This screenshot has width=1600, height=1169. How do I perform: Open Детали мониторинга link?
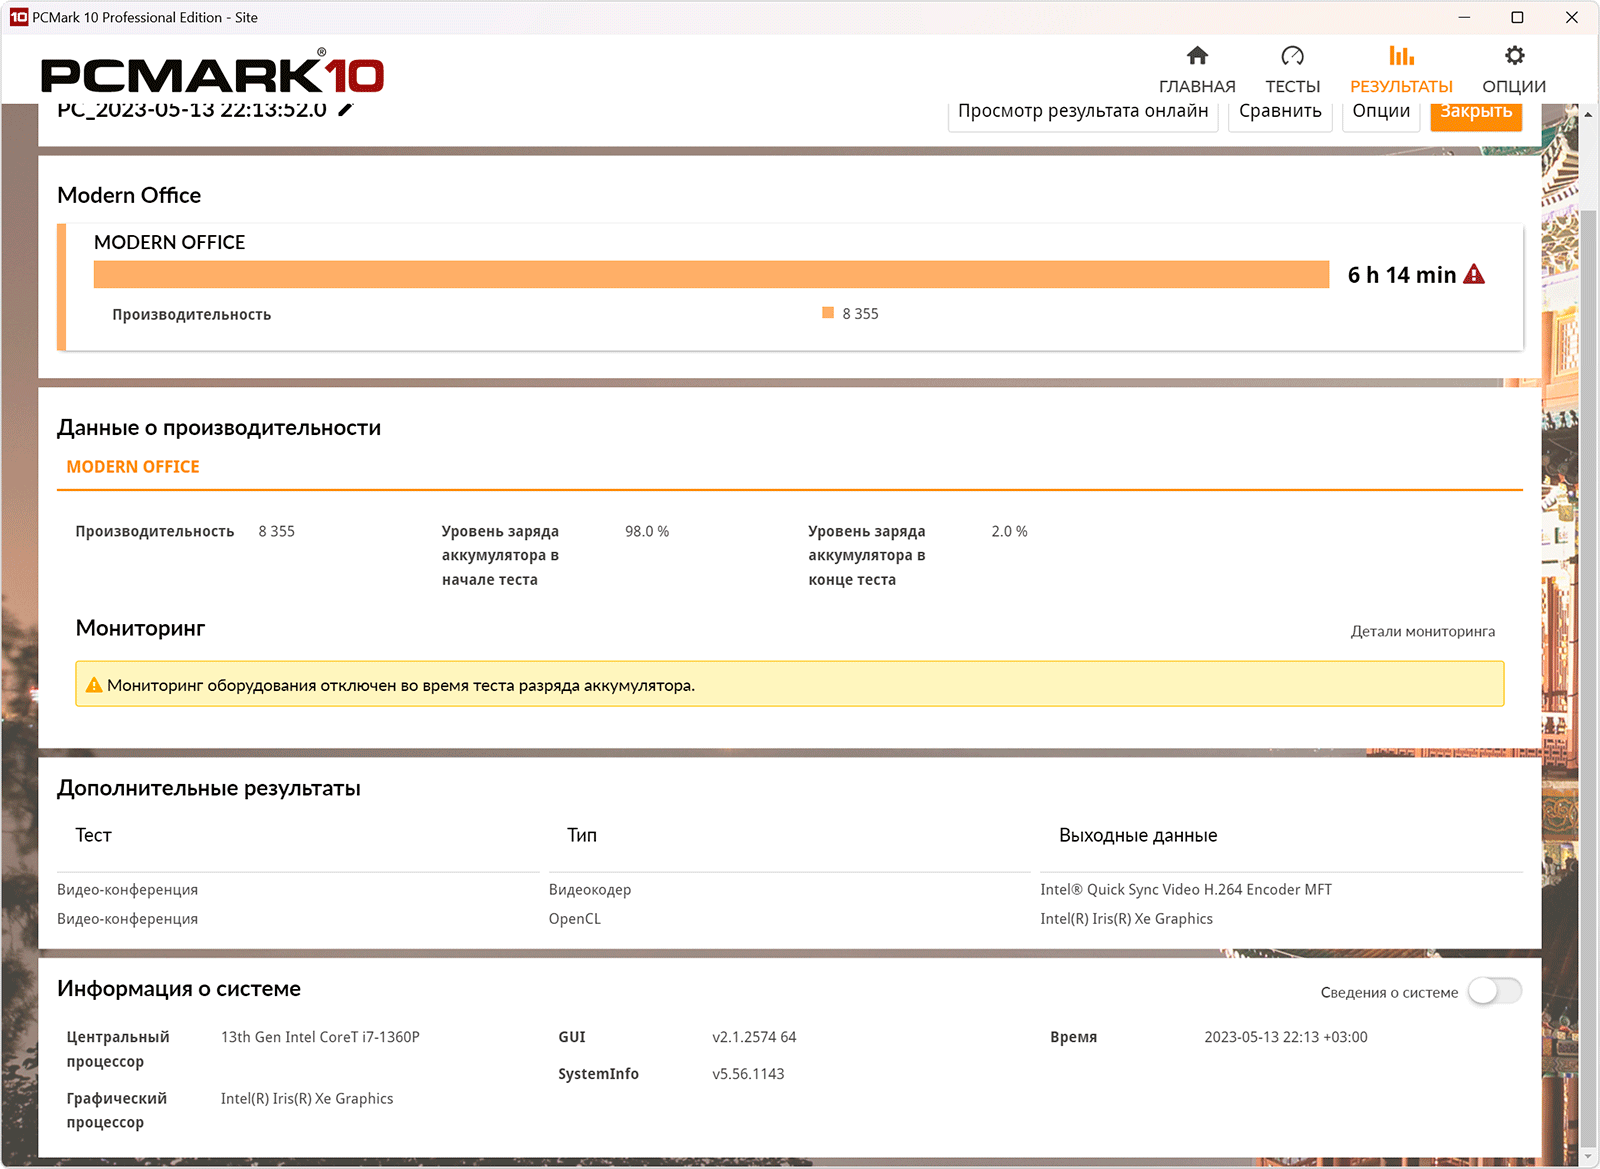coord(1423,631)
